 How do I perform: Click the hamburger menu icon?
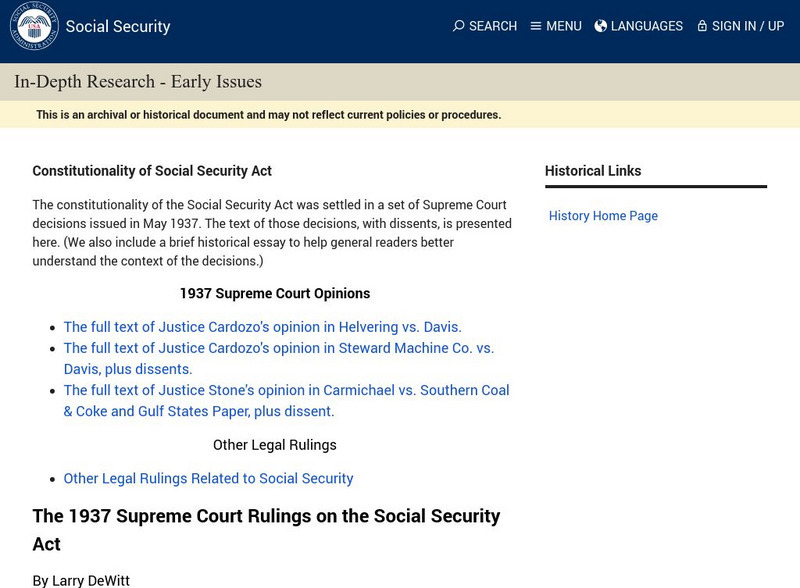pos(536,26)
